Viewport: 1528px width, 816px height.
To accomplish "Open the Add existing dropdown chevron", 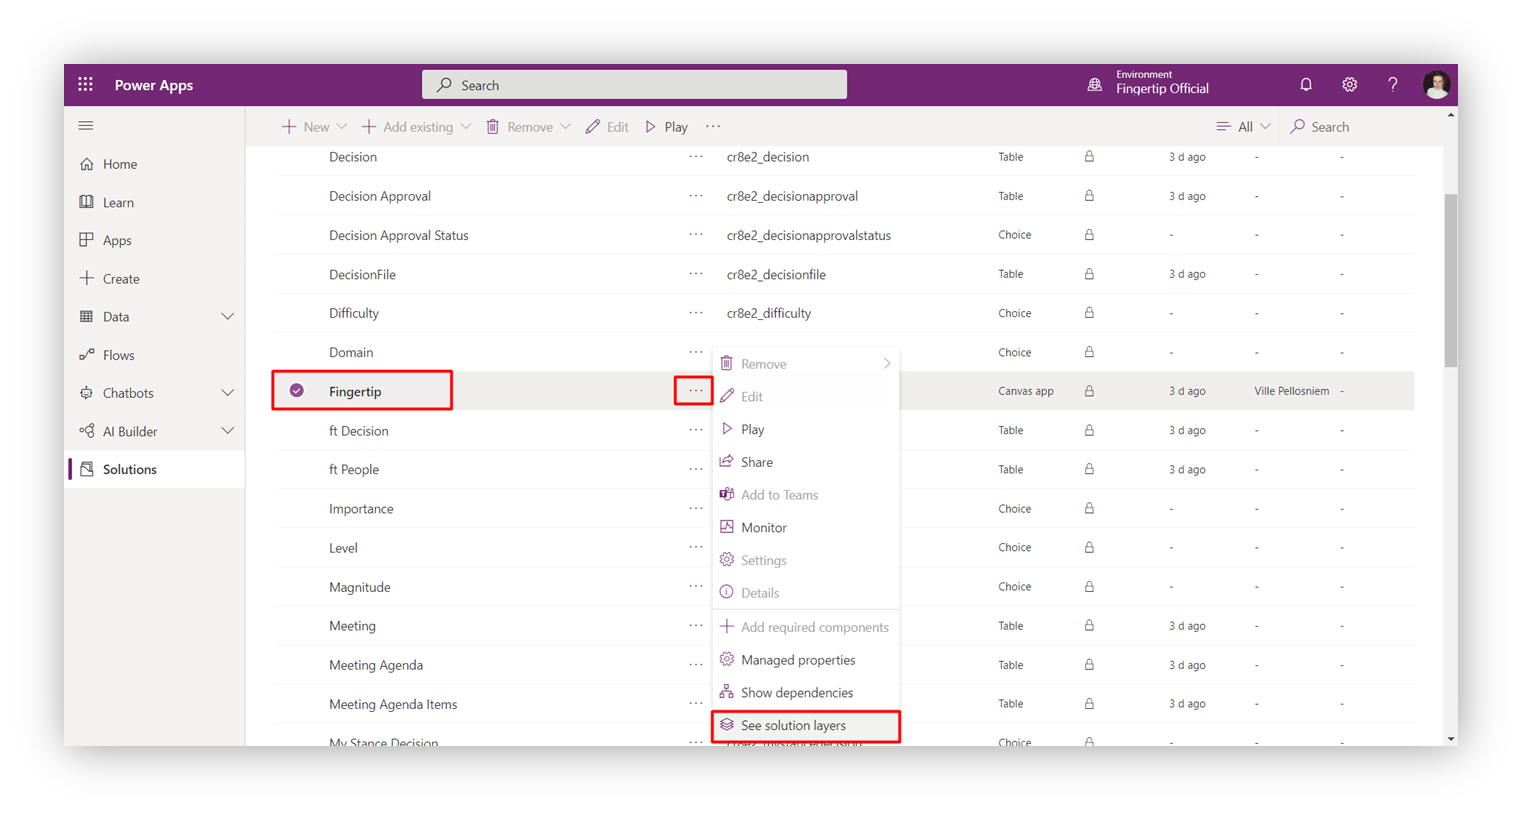I will pyautogui.click(x=466, y=127).
